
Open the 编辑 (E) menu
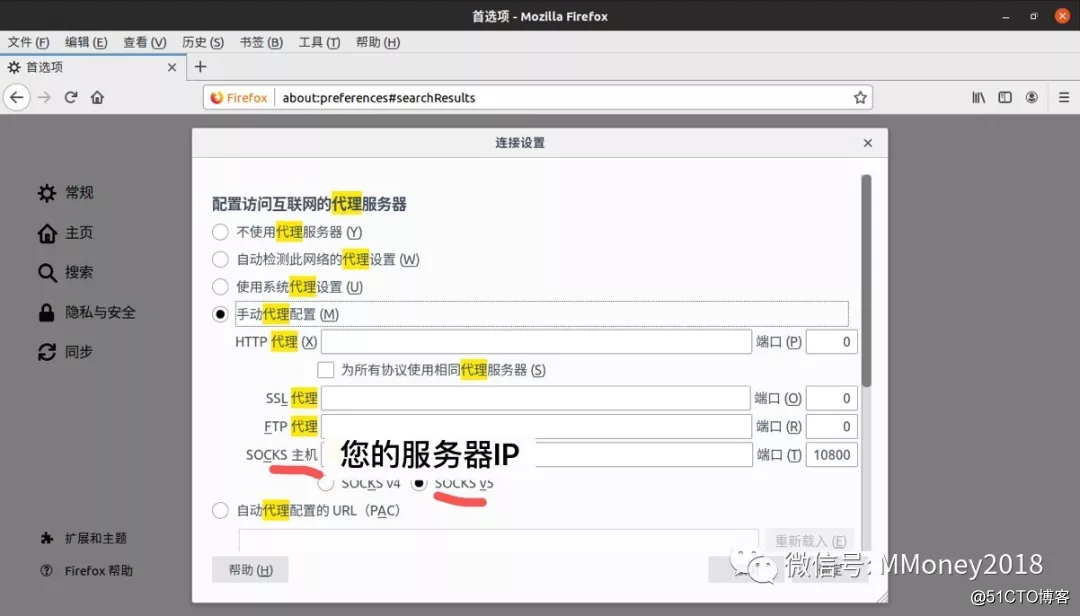pos(86,42)
